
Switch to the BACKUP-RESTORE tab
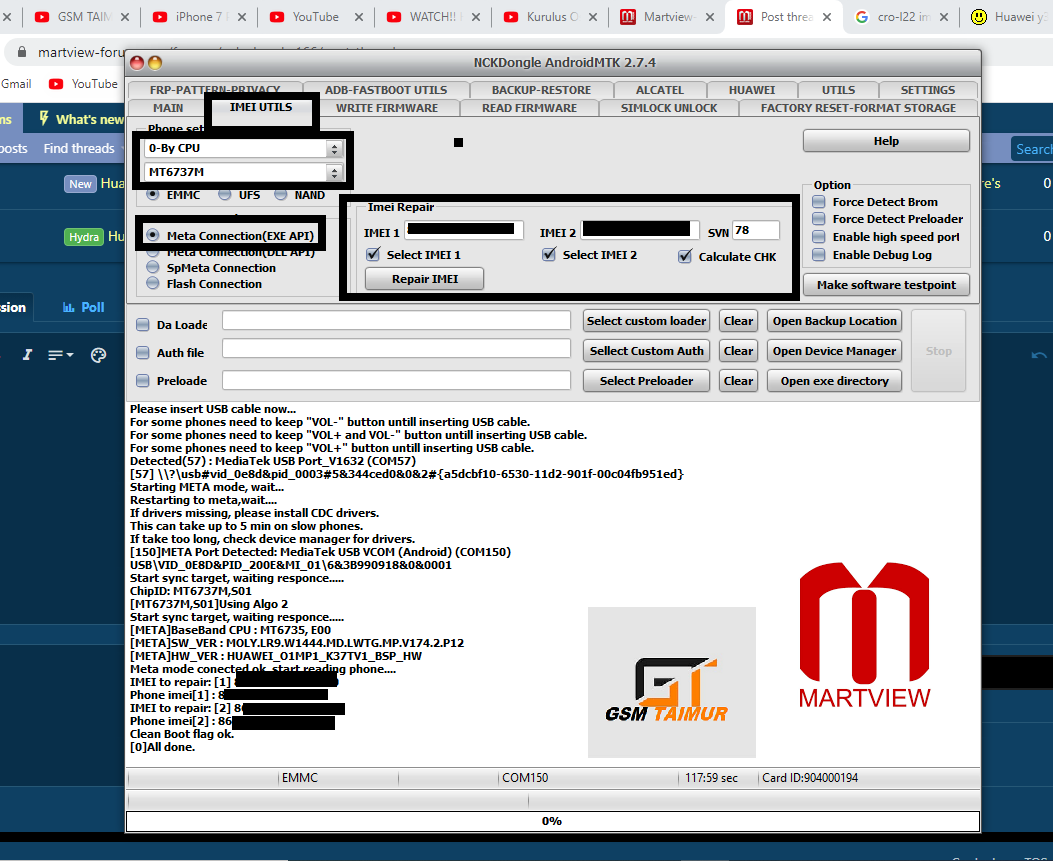click(x=541, y=90)
